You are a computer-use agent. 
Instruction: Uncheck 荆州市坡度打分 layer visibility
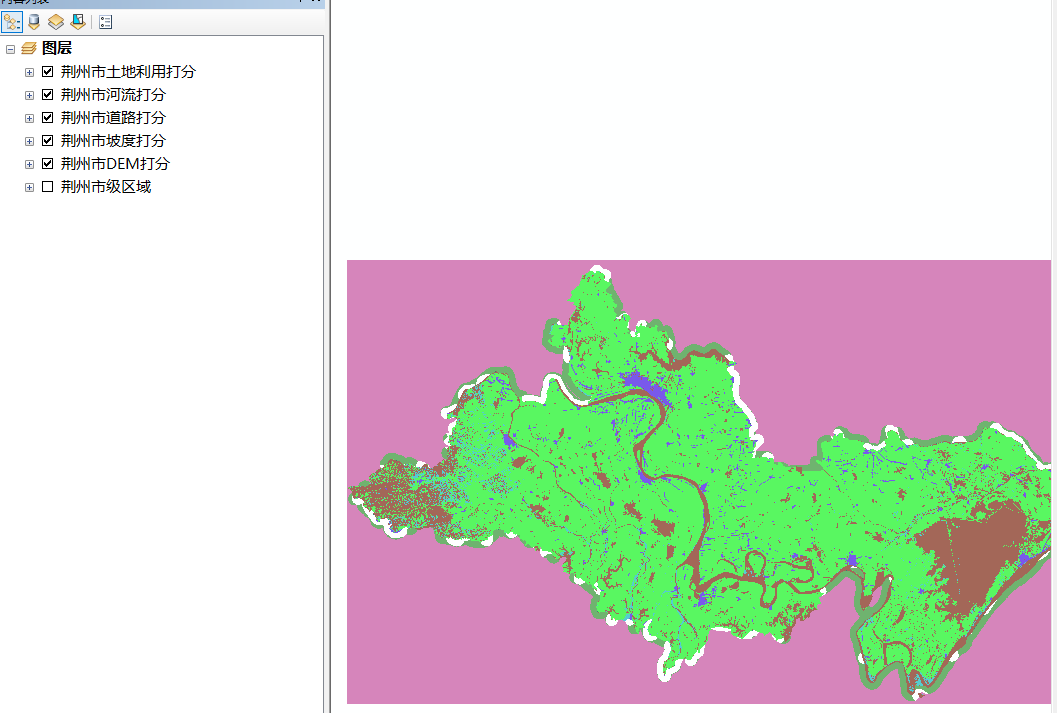pos(47,140)
